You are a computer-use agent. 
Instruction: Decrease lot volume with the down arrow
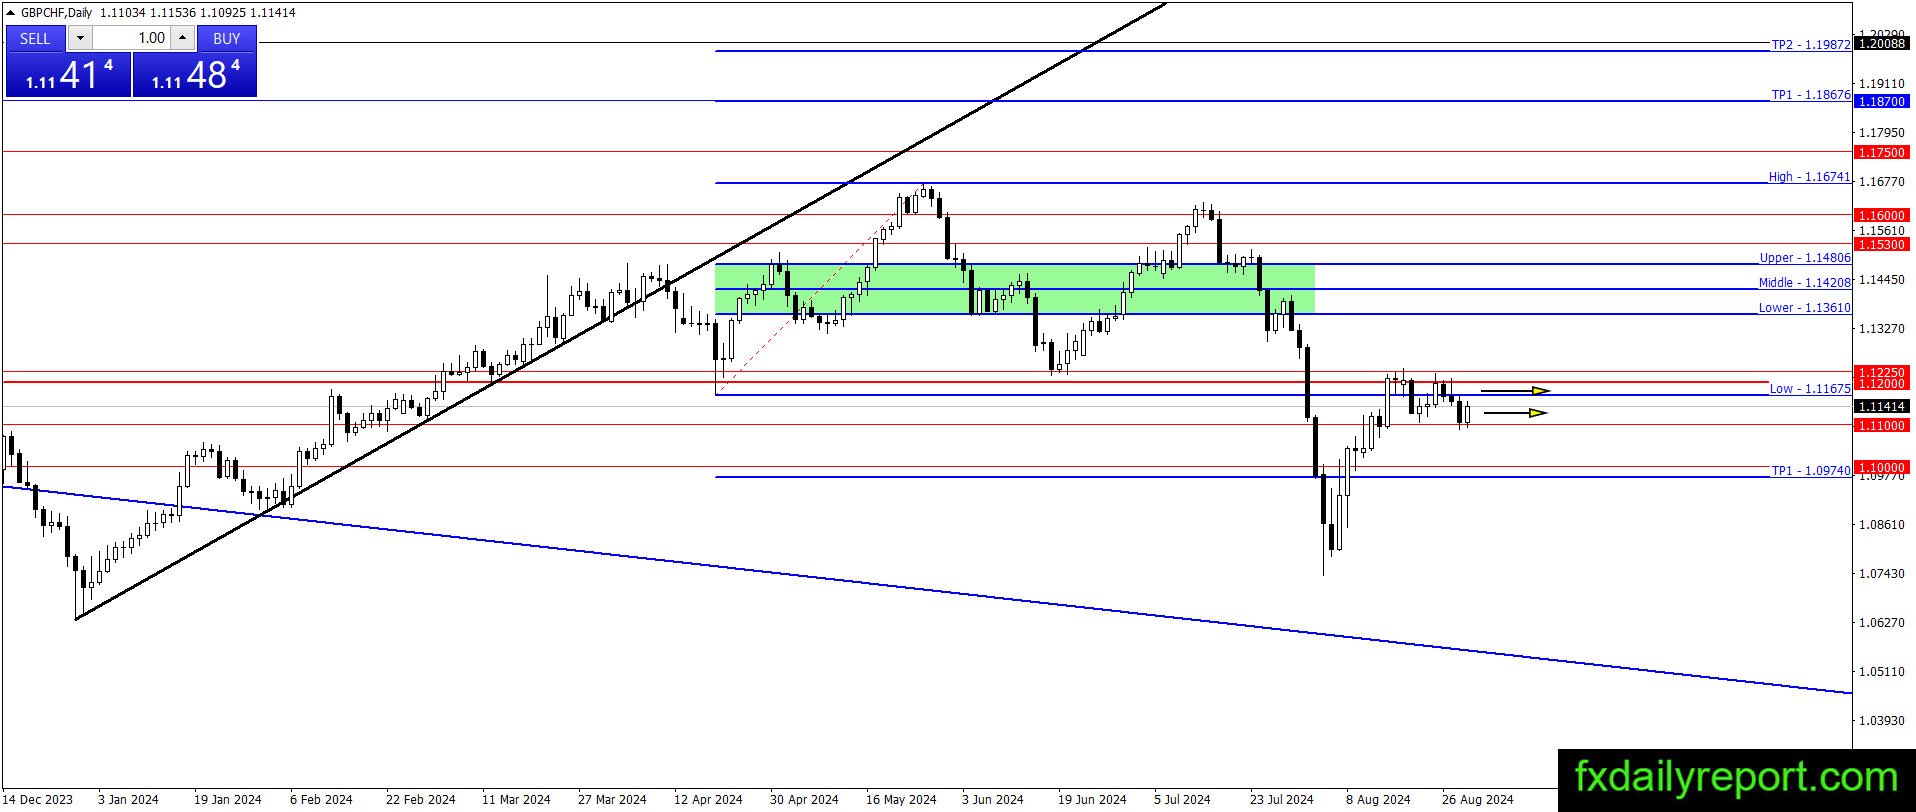coord(80,38)
